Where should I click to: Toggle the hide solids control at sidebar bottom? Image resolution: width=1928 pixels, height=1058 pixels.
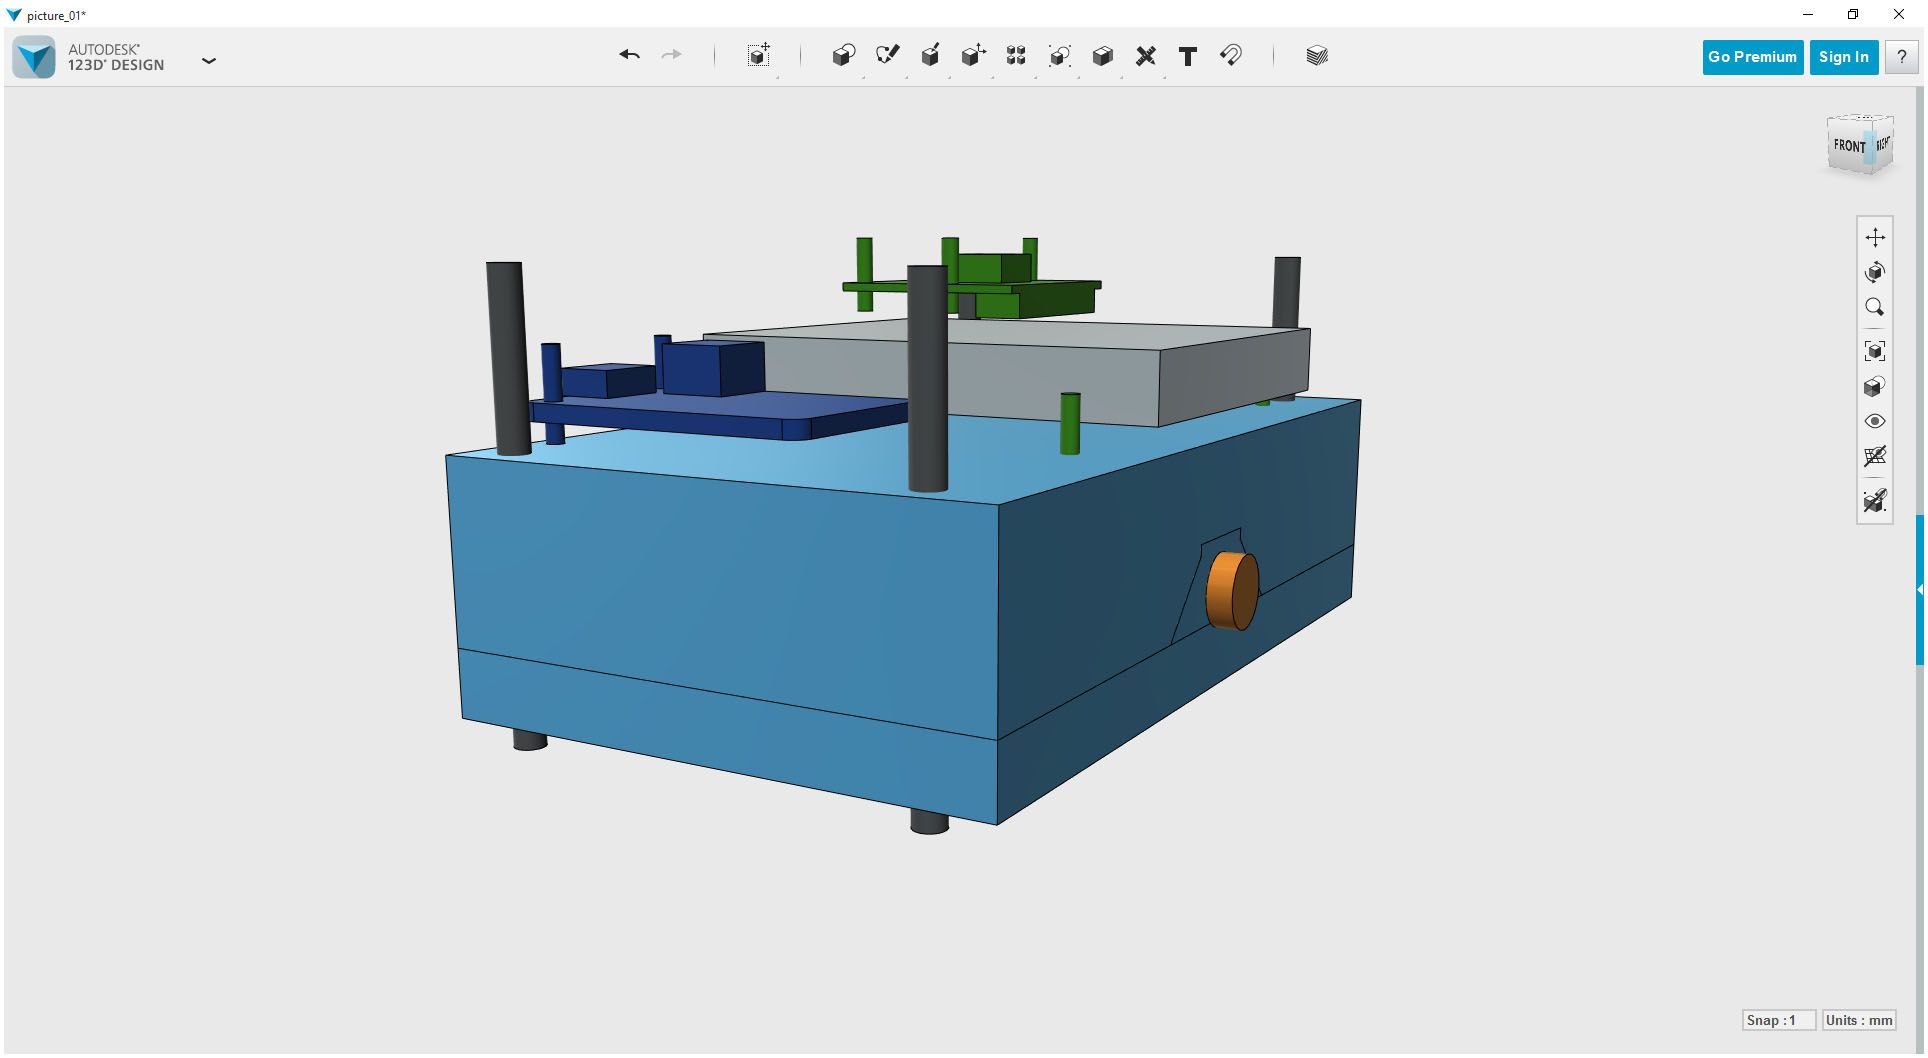coord(1876,500)
